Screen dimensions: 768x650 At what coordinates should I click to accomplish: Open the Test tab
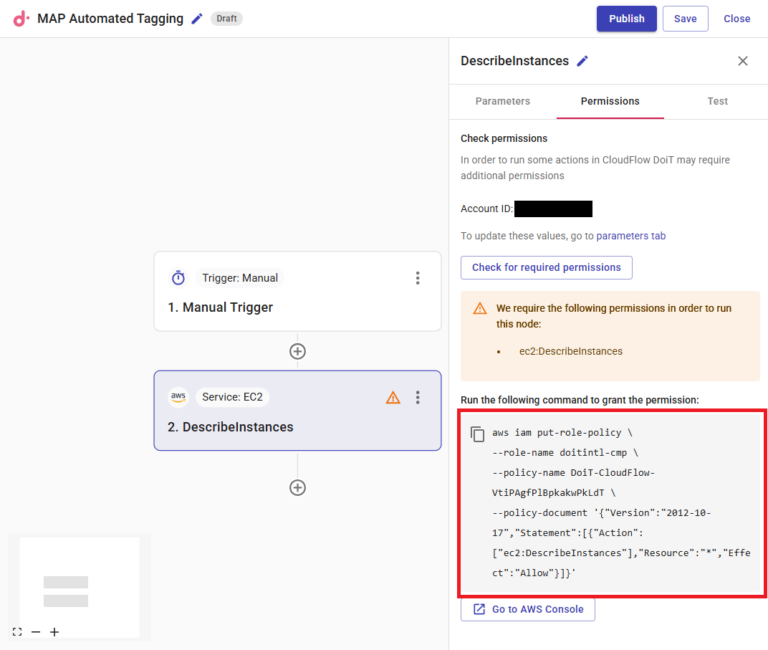[717, 101]
